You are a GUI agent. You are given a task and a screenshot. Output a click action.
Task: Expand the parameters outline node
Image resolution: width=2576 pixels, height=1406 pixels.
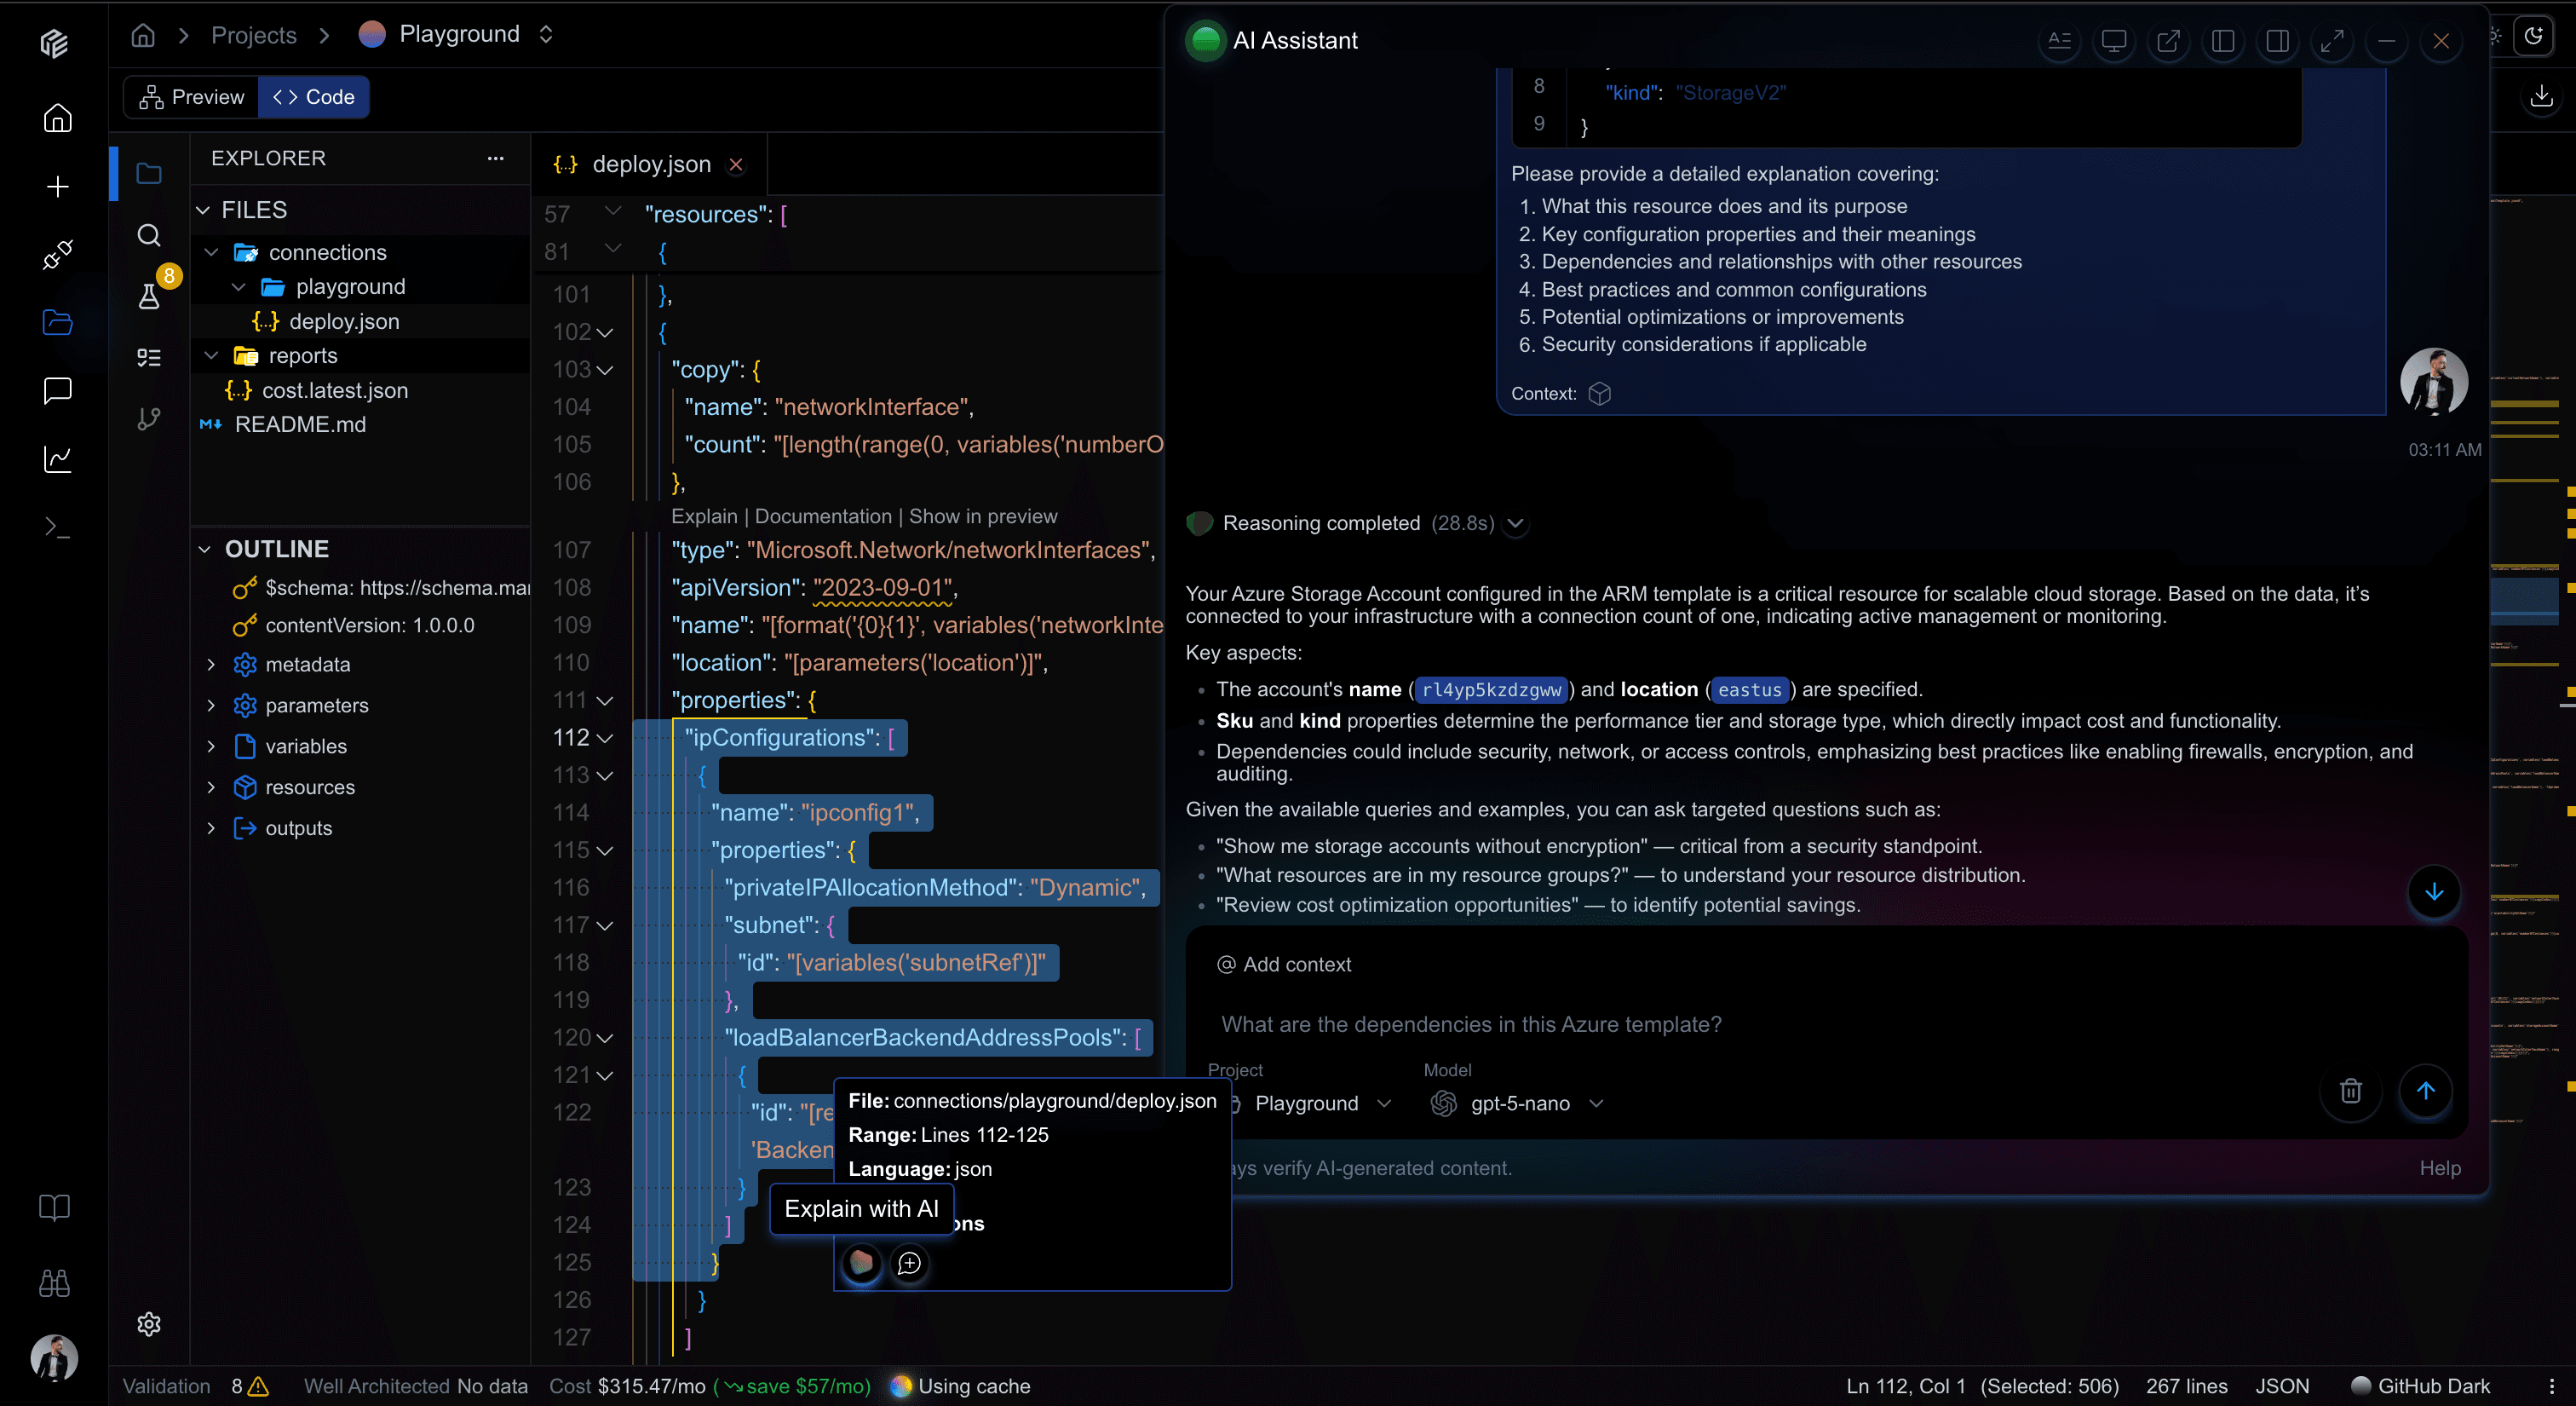[211, 705]
